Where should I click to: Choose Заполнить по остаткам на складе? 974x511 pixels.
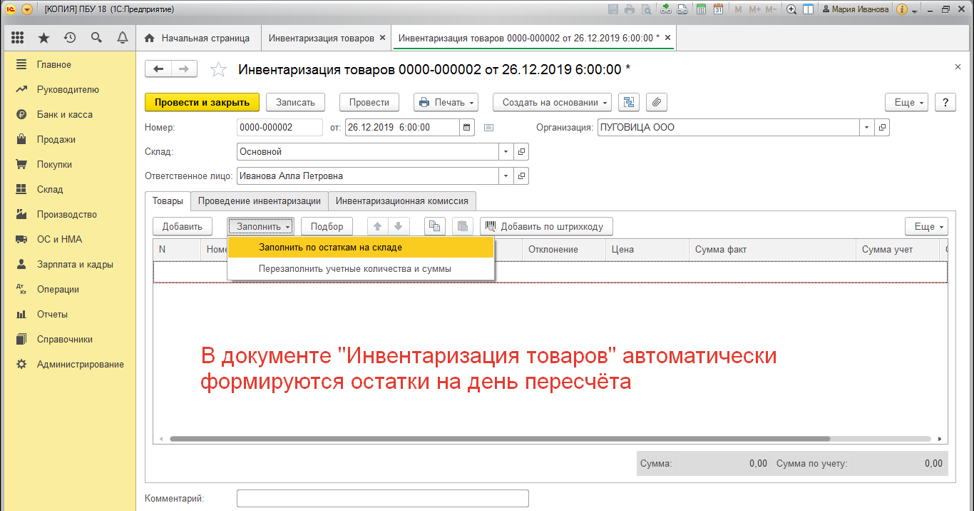[330, 247]
